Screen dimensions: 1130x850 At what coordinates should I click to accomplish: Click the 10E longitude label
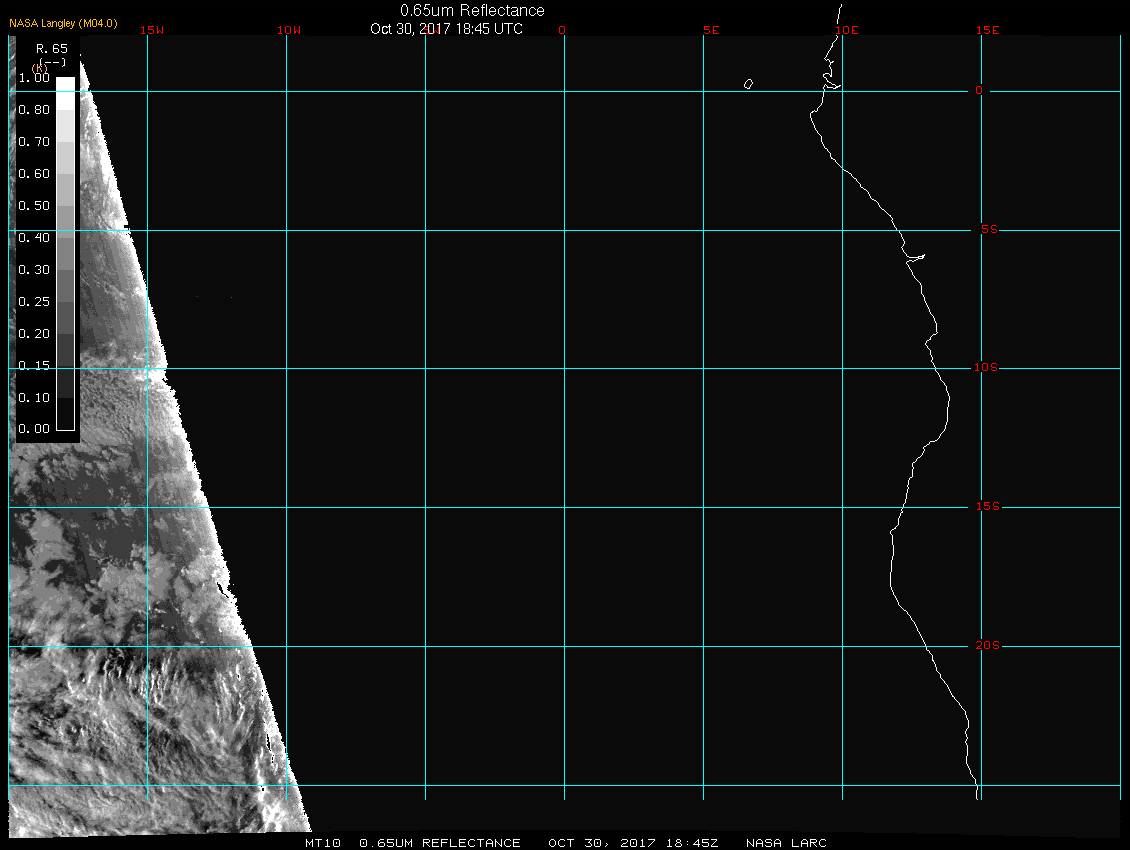coord(846,30)
